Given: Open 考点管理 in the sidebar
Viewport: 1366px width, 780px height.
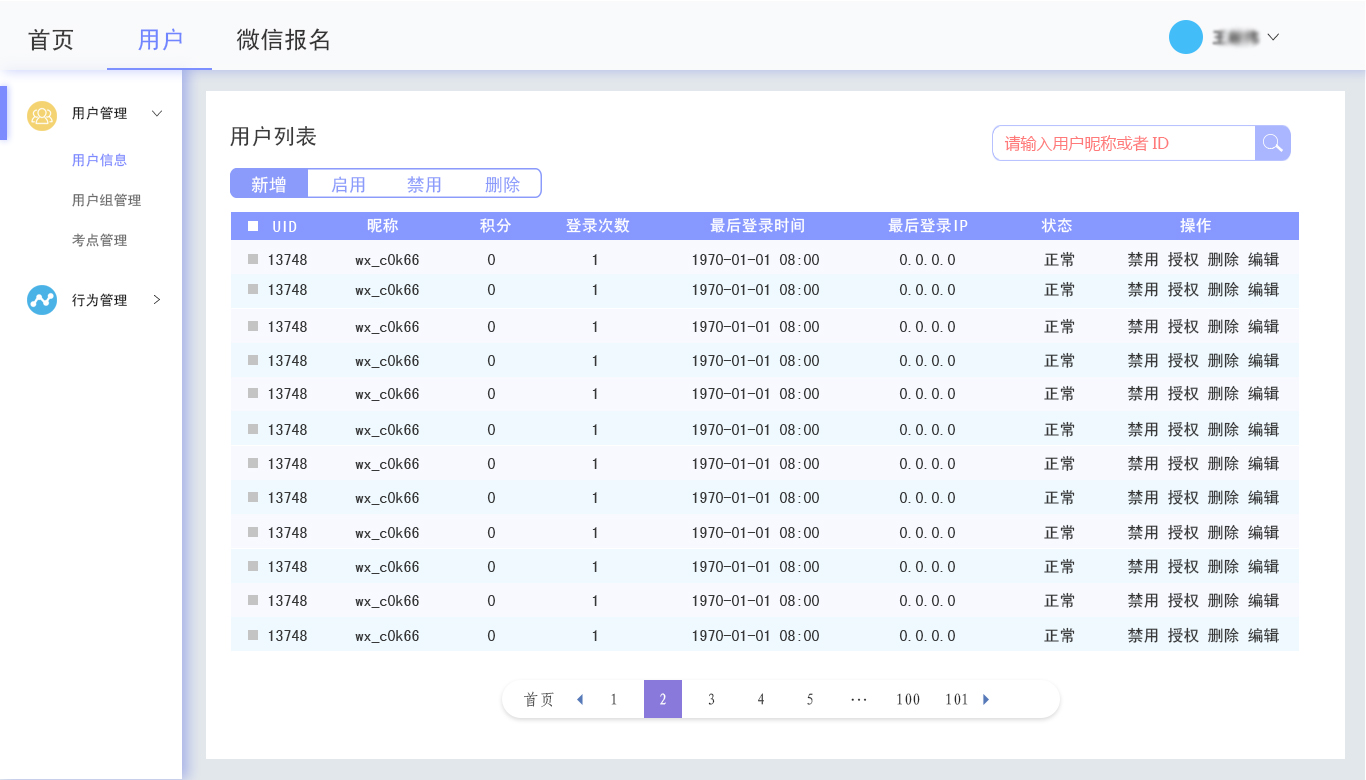Looking at the screenshot, I should (100, 240).
